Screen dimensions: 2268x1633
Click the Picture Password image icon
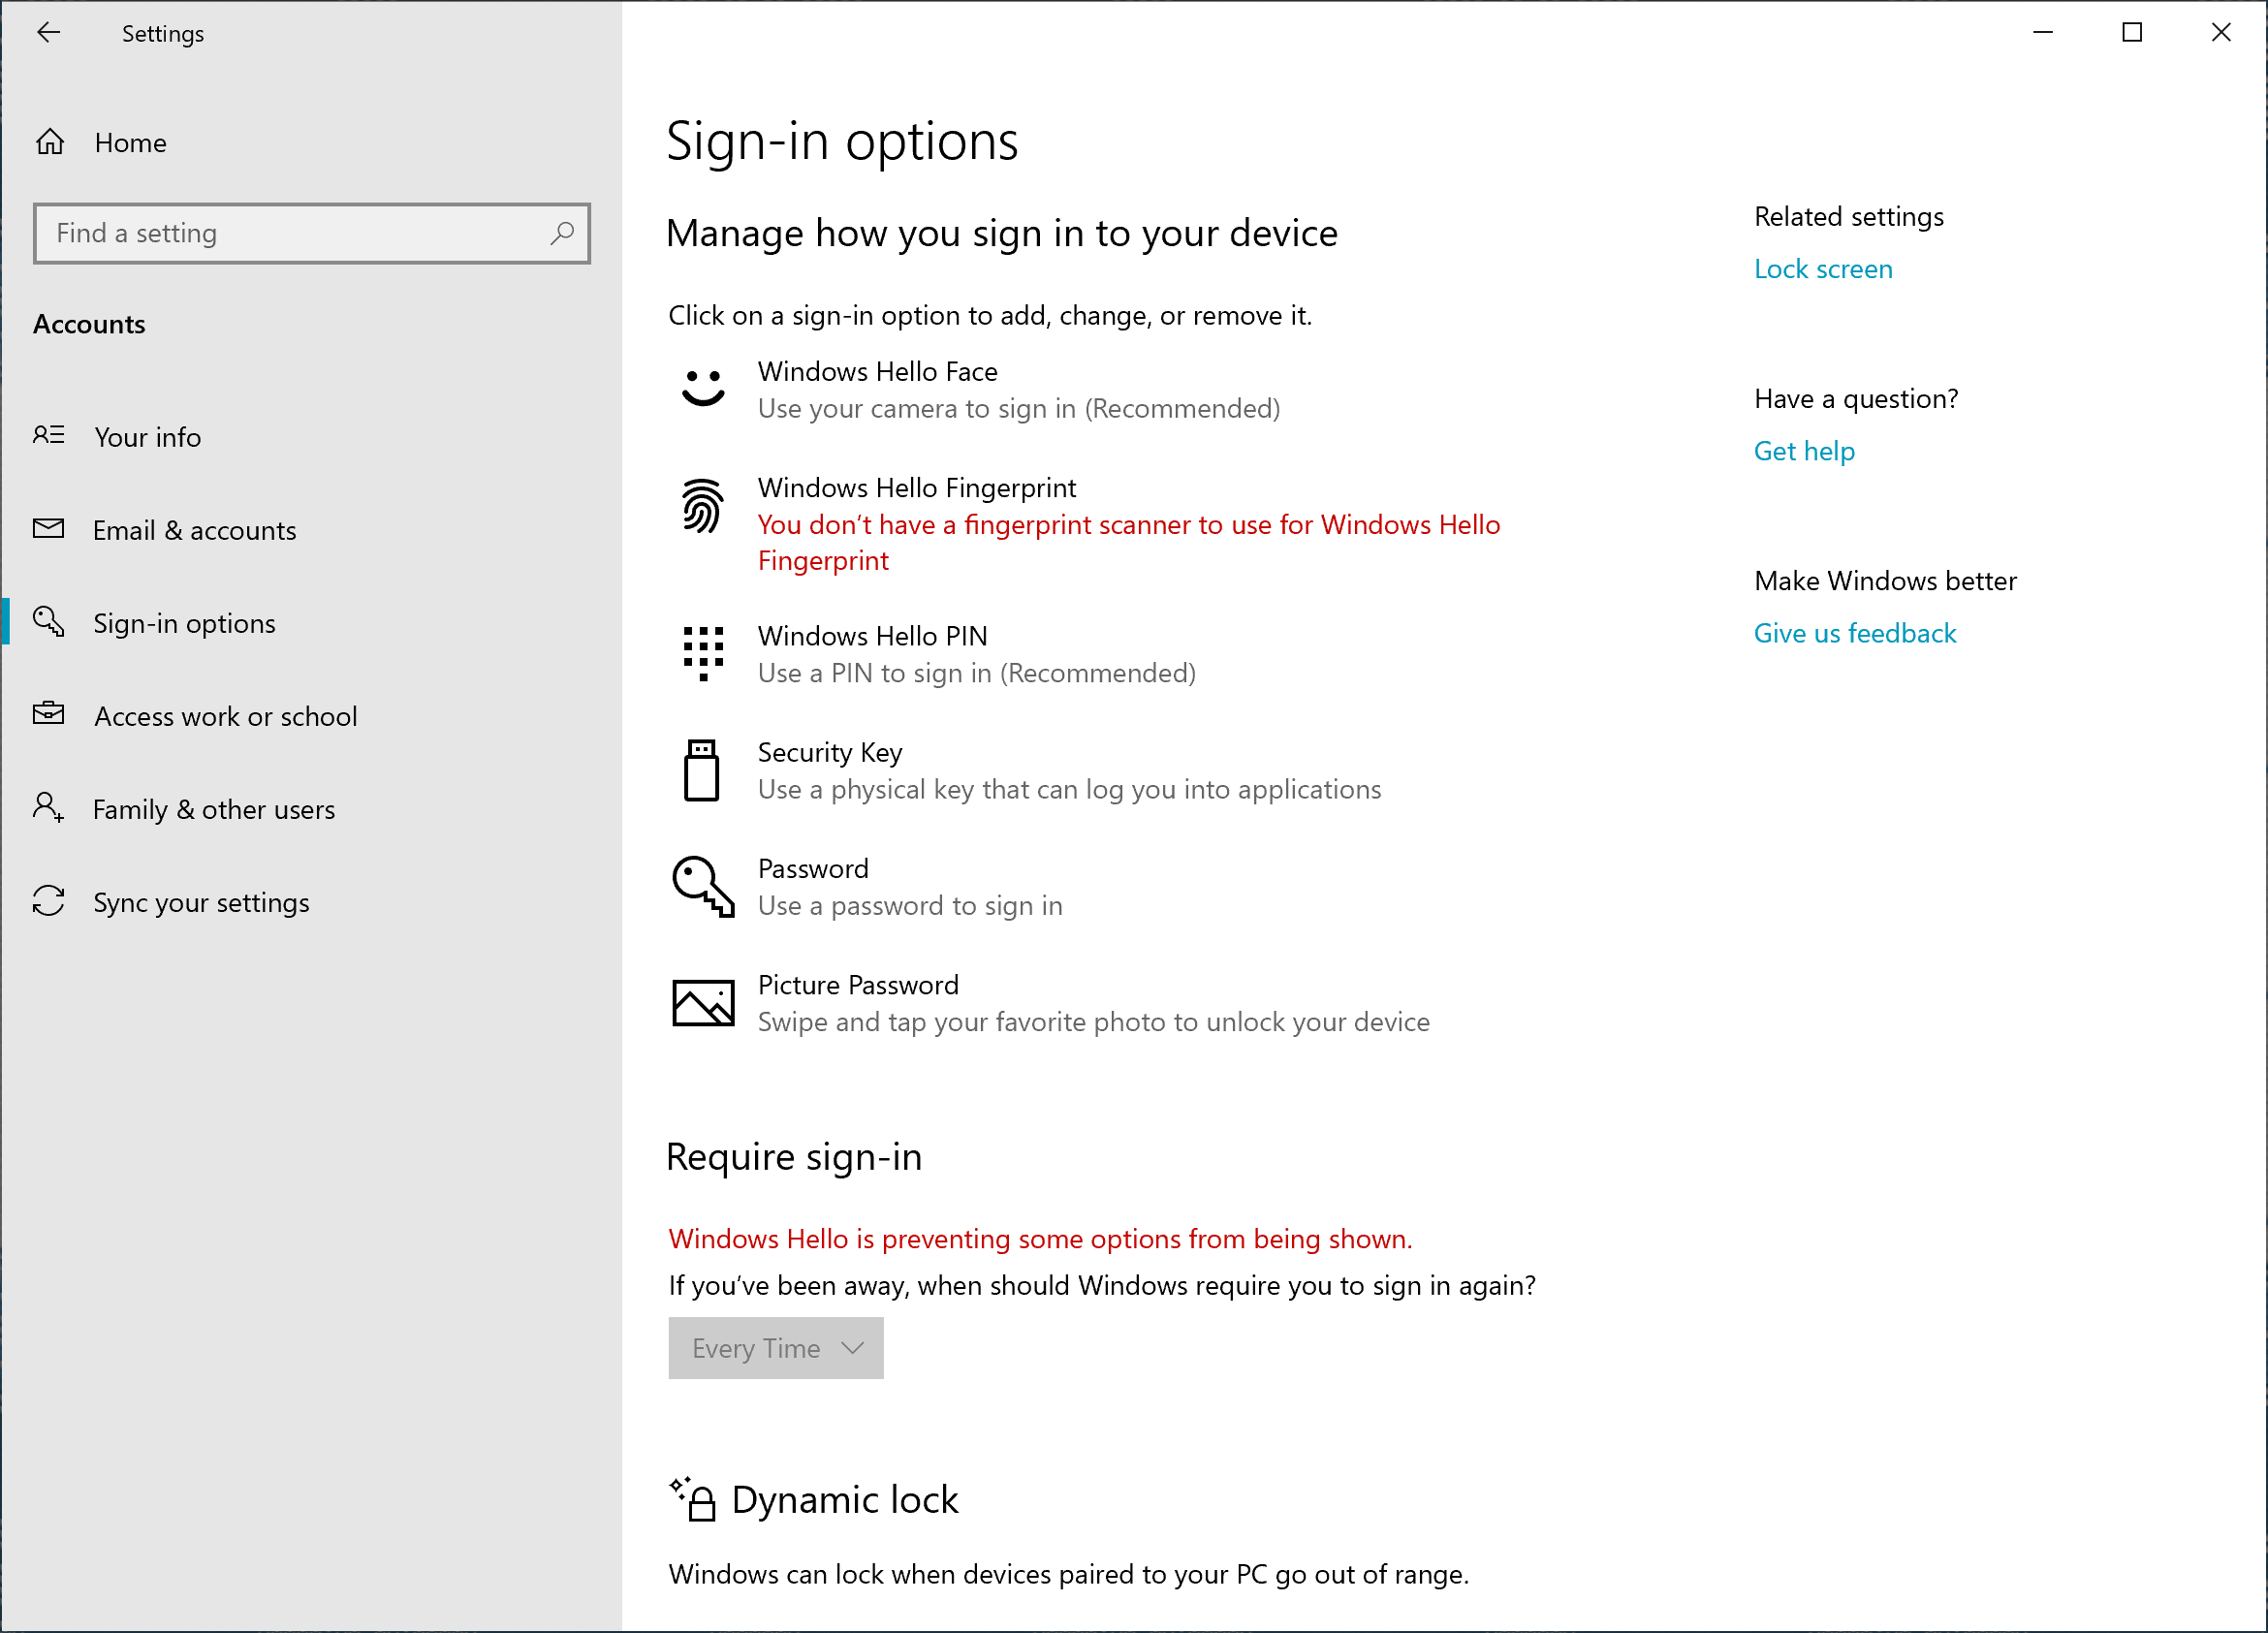pos(702,1002)
